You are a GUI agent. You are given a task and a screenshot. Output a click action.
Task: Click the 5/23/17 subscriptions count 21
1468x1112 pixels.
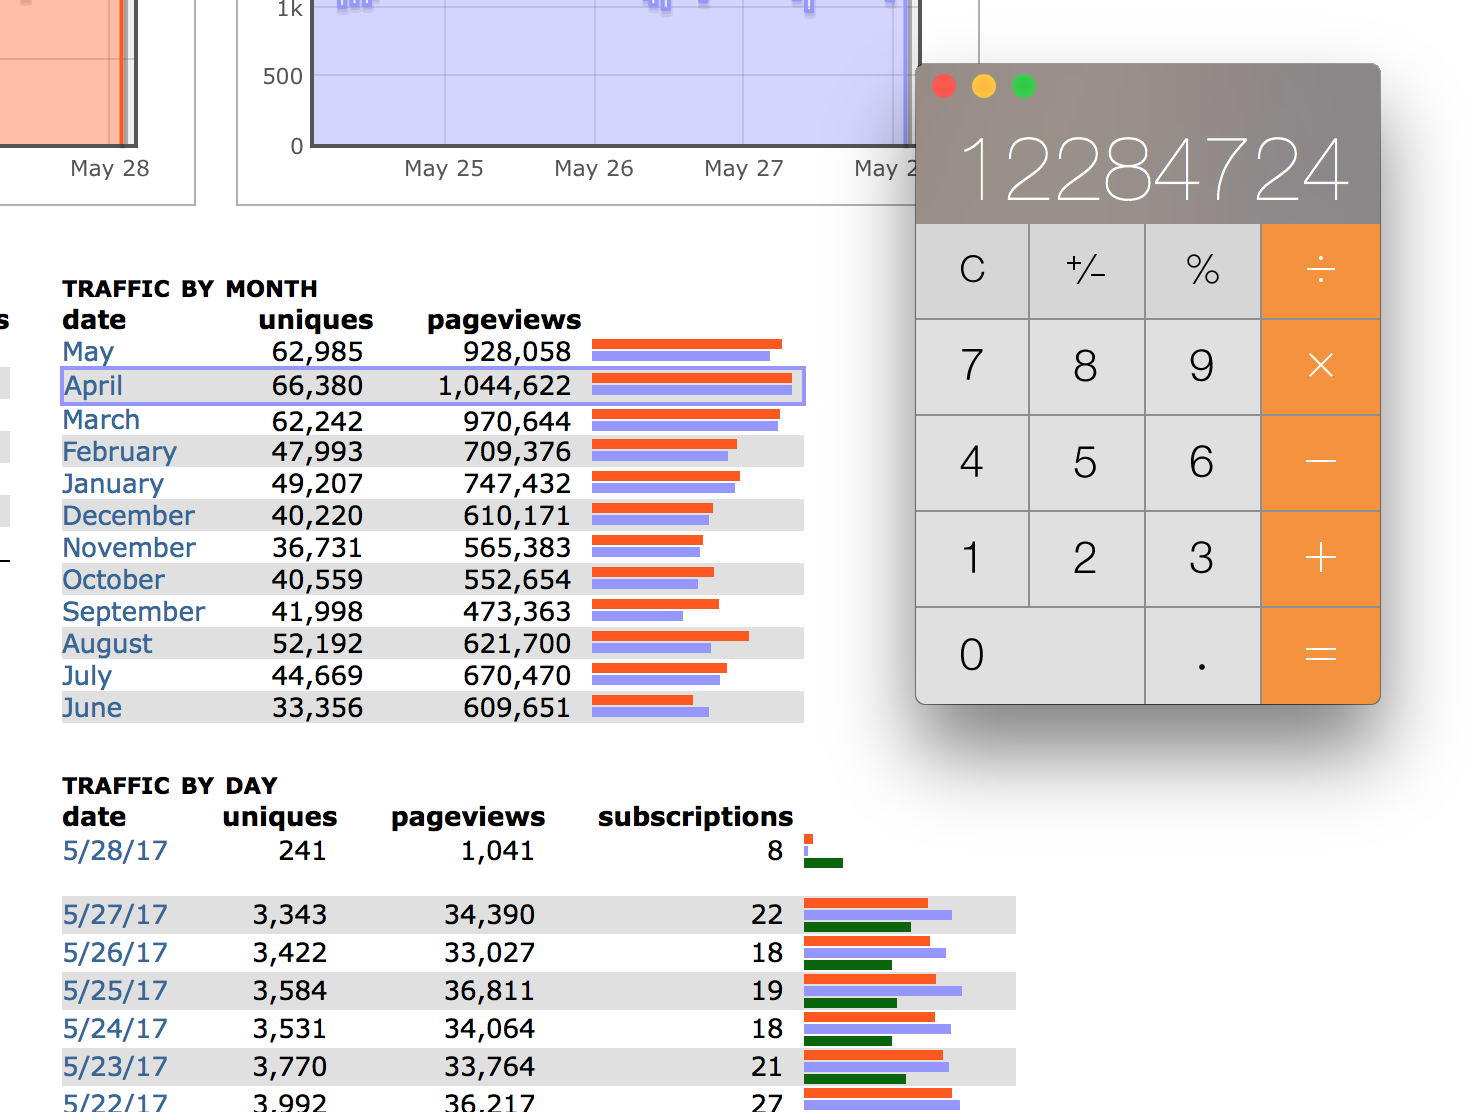coord(767,1067)
